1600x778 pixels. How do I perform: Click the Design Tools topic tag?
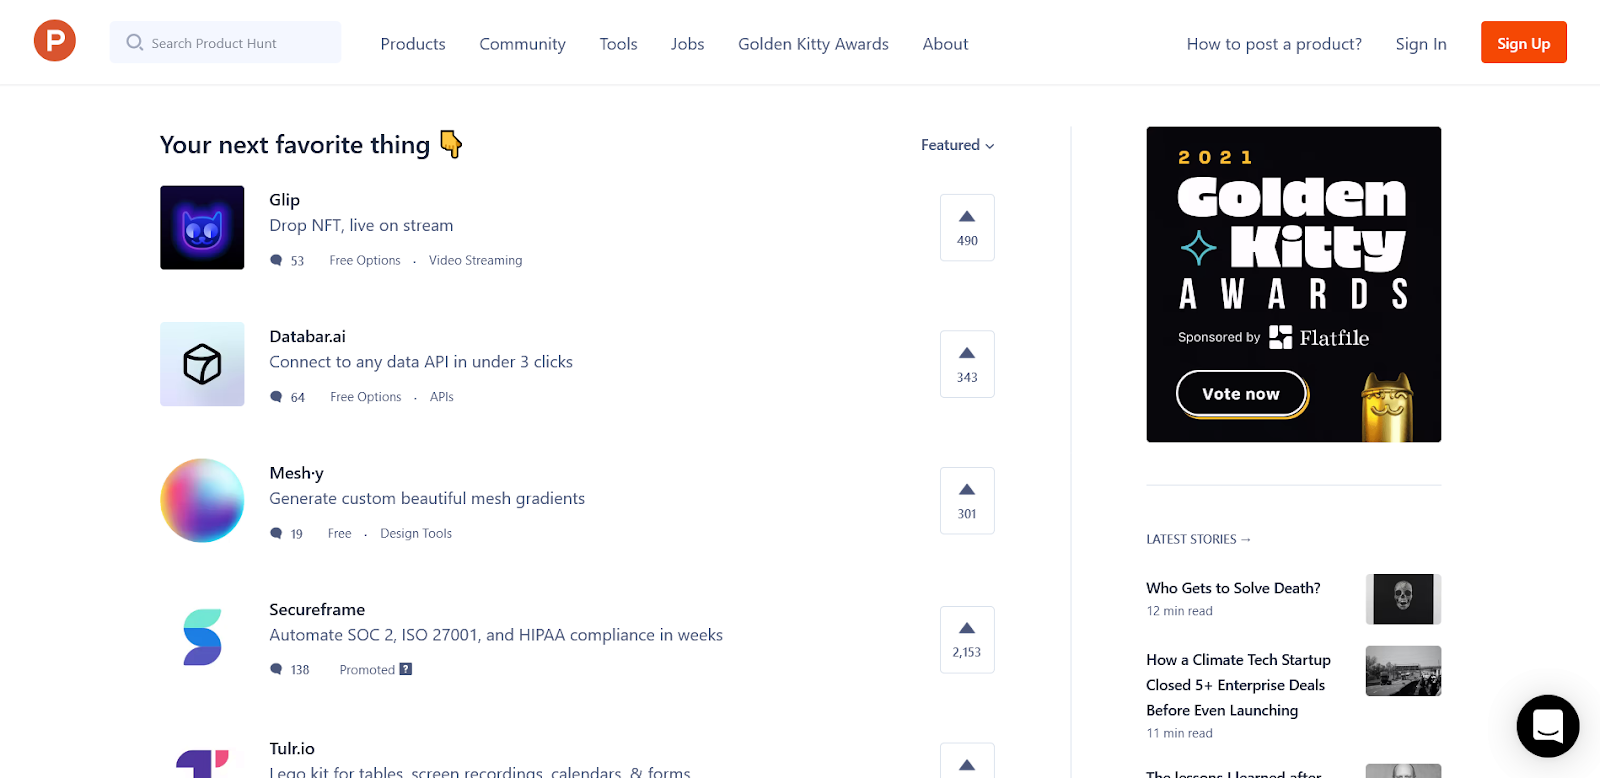click(416, 533)
